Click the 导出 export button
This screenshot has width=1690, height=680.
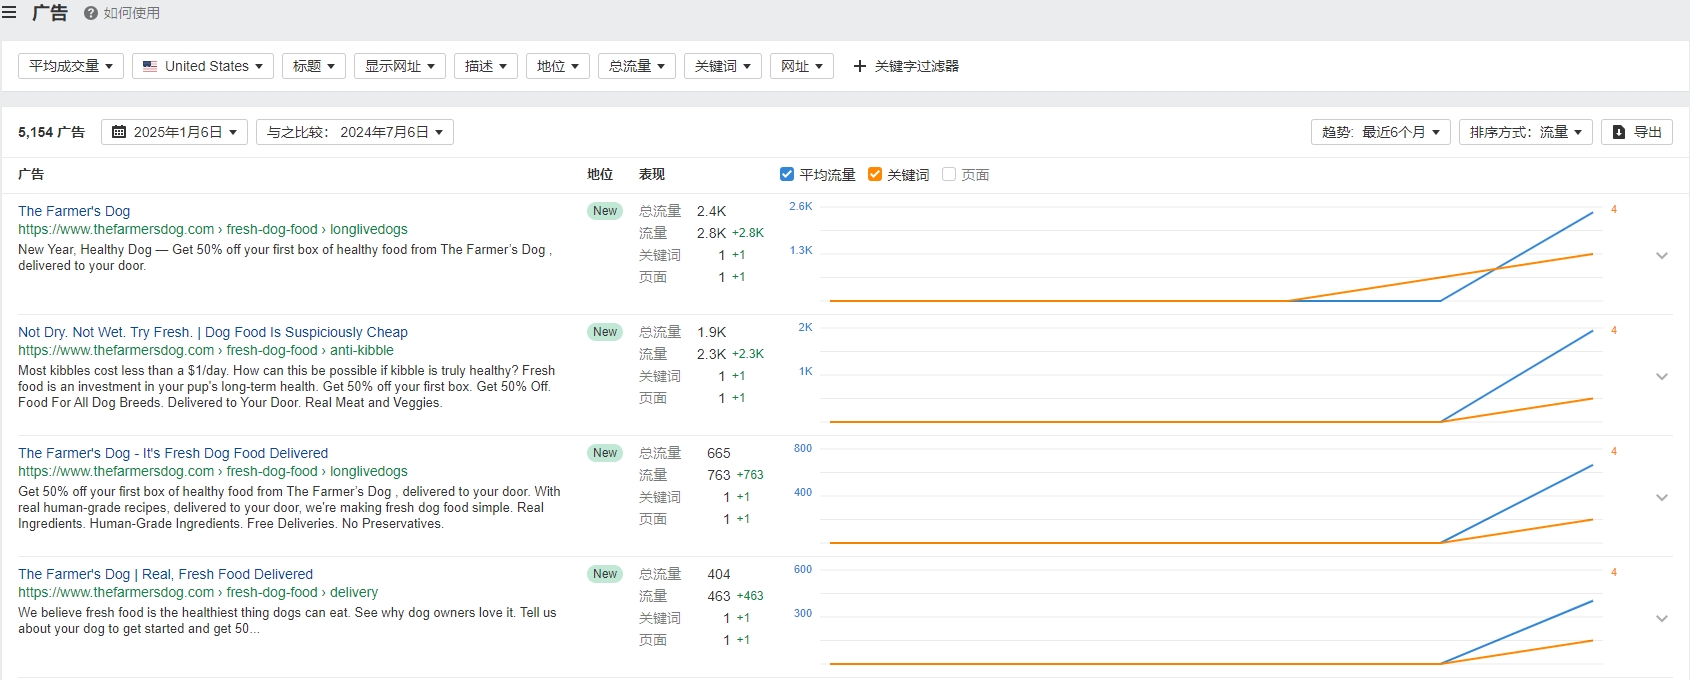[x=1637, y=132]
